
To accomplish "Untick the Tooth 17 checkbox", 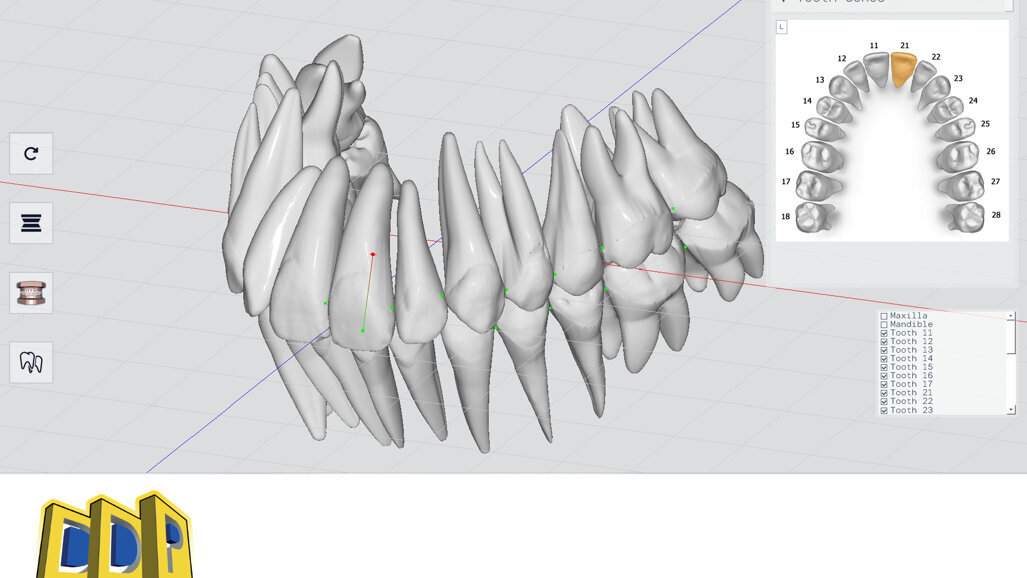I will click(x=884, y=384).
